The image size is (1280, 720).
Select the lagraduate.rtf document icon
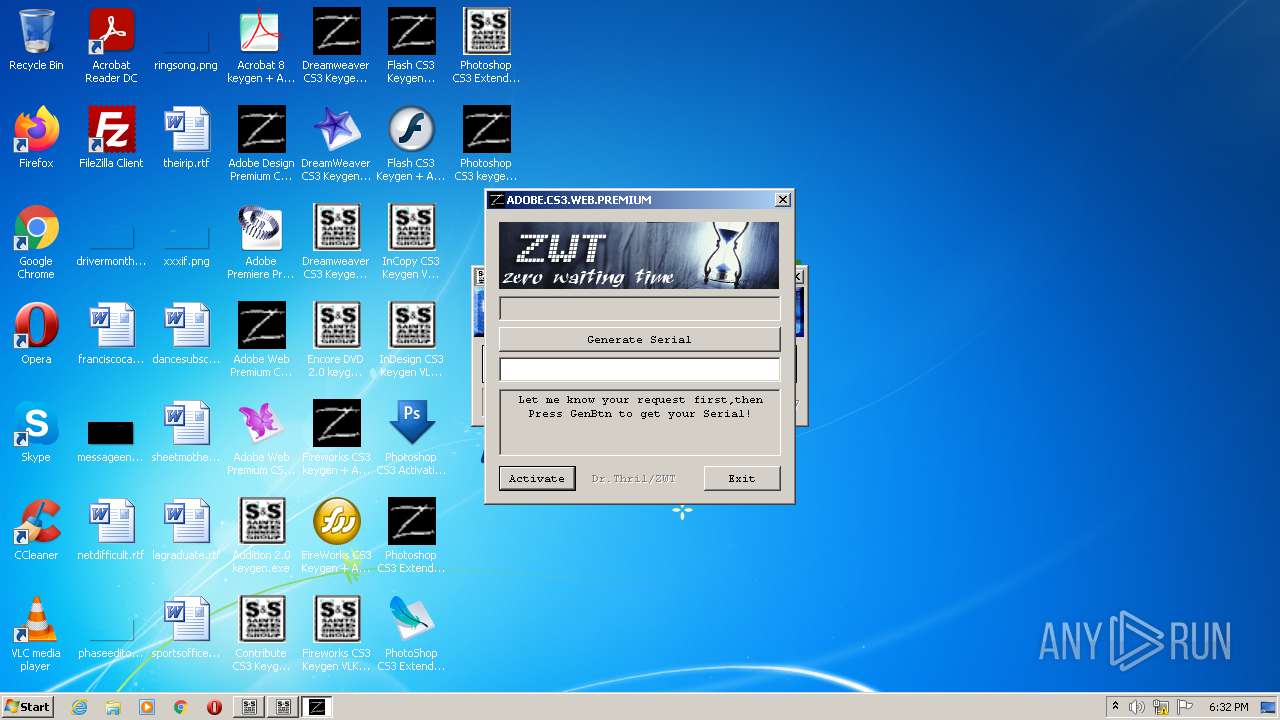point(186,530)
